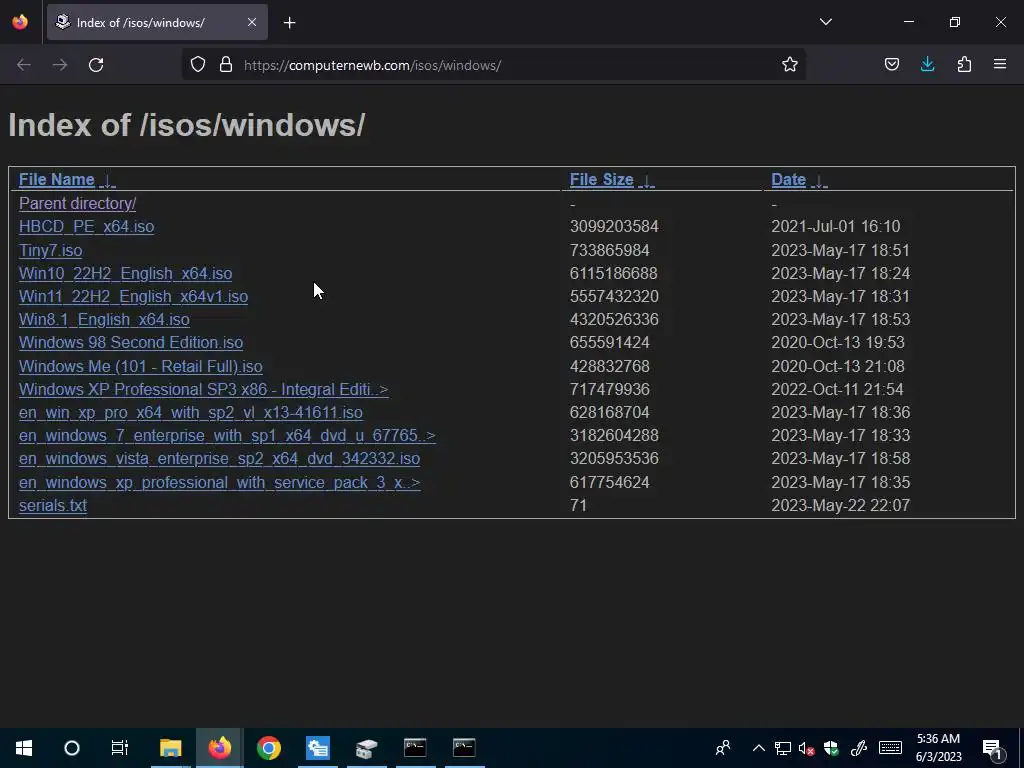This screenshot has height=768, width=1024.
Task: Open serials.txt file
Action: (x=53, y=505)
